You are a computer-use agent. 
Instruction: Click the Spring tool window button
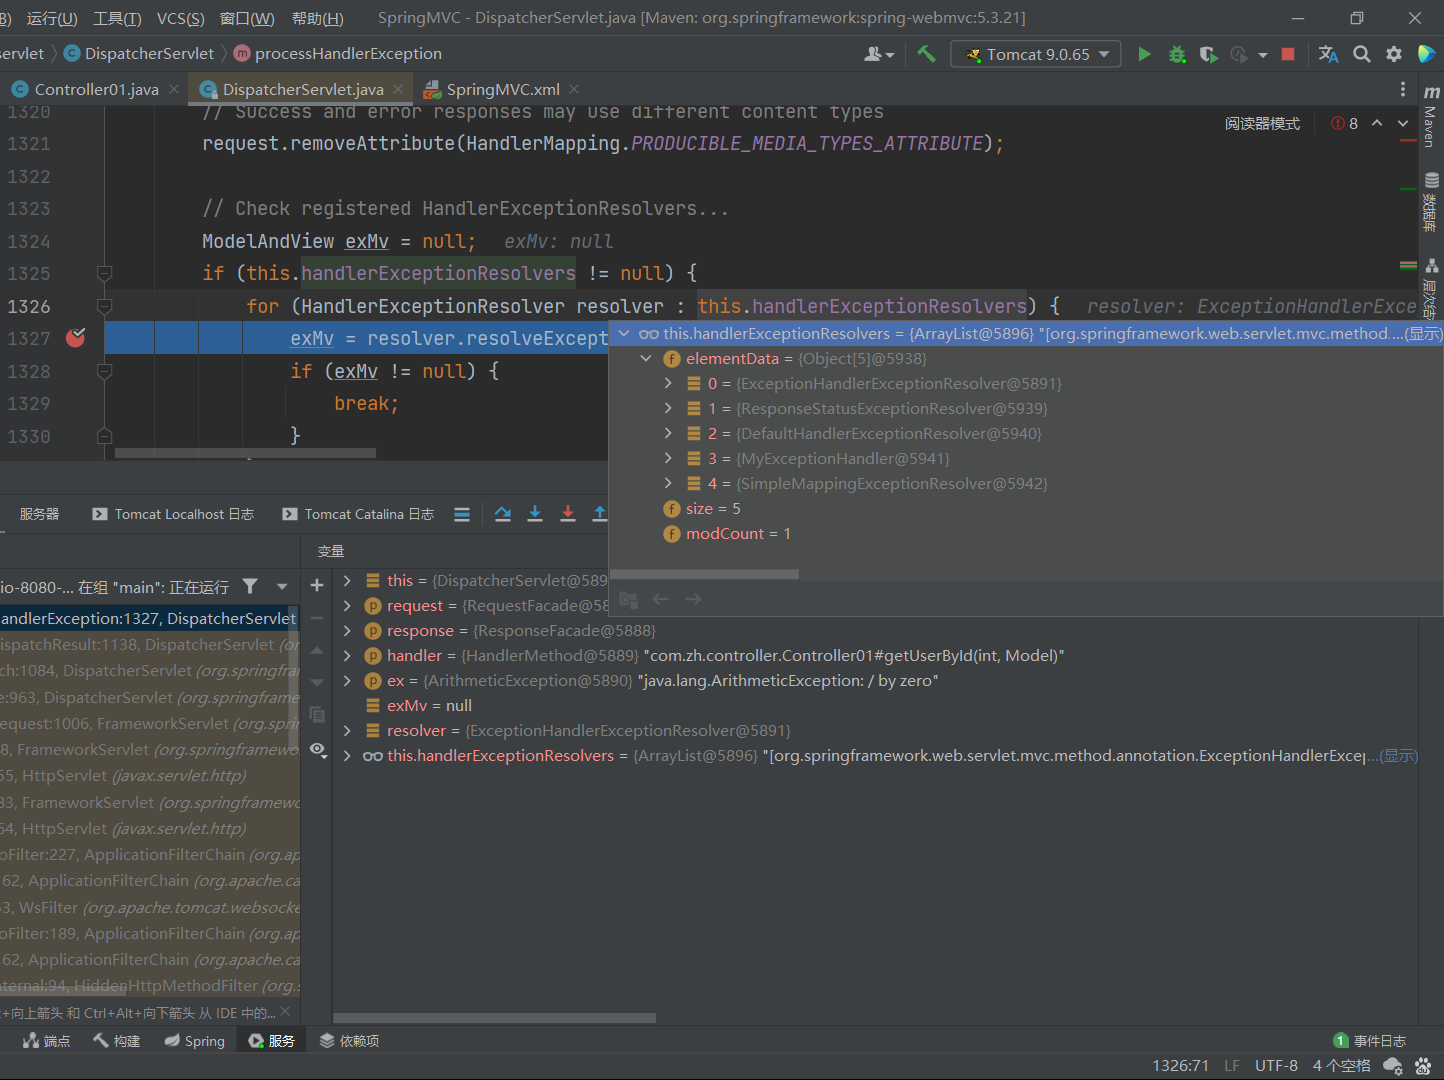195,1041
